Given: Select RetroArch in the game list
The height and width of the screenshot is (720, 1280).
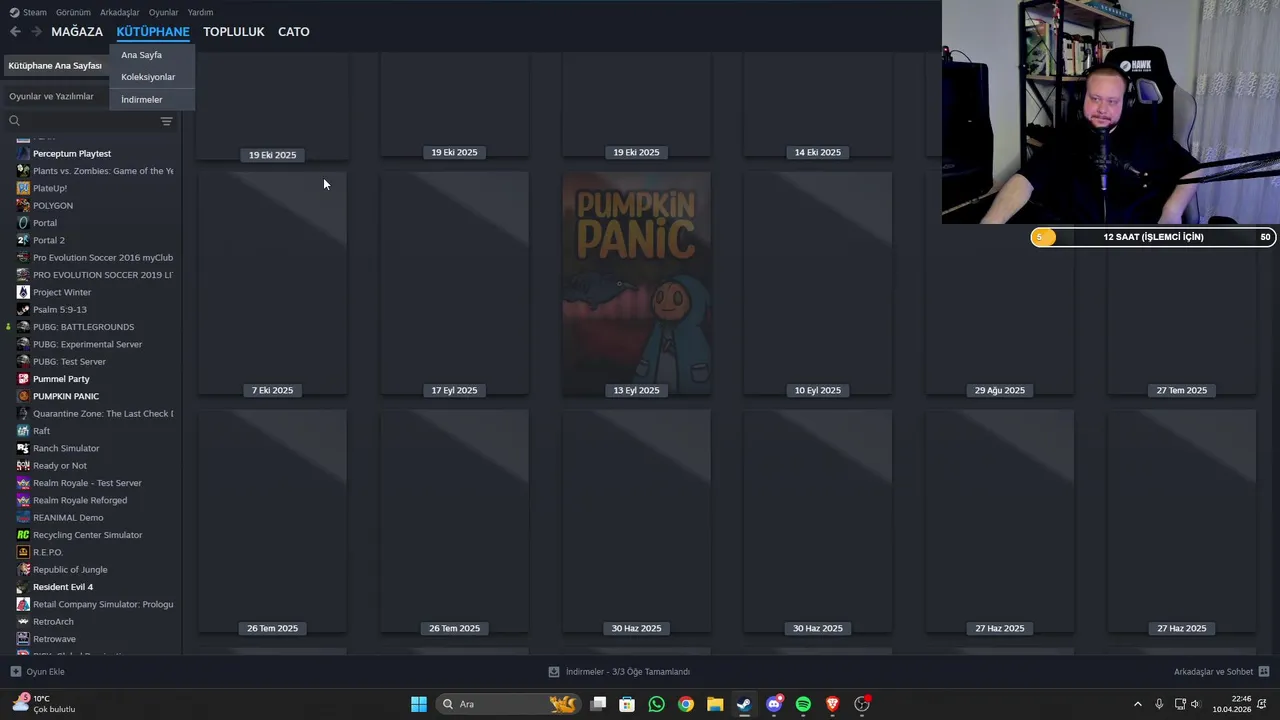Looking at the screenshot, I should (x=53, y=622).
